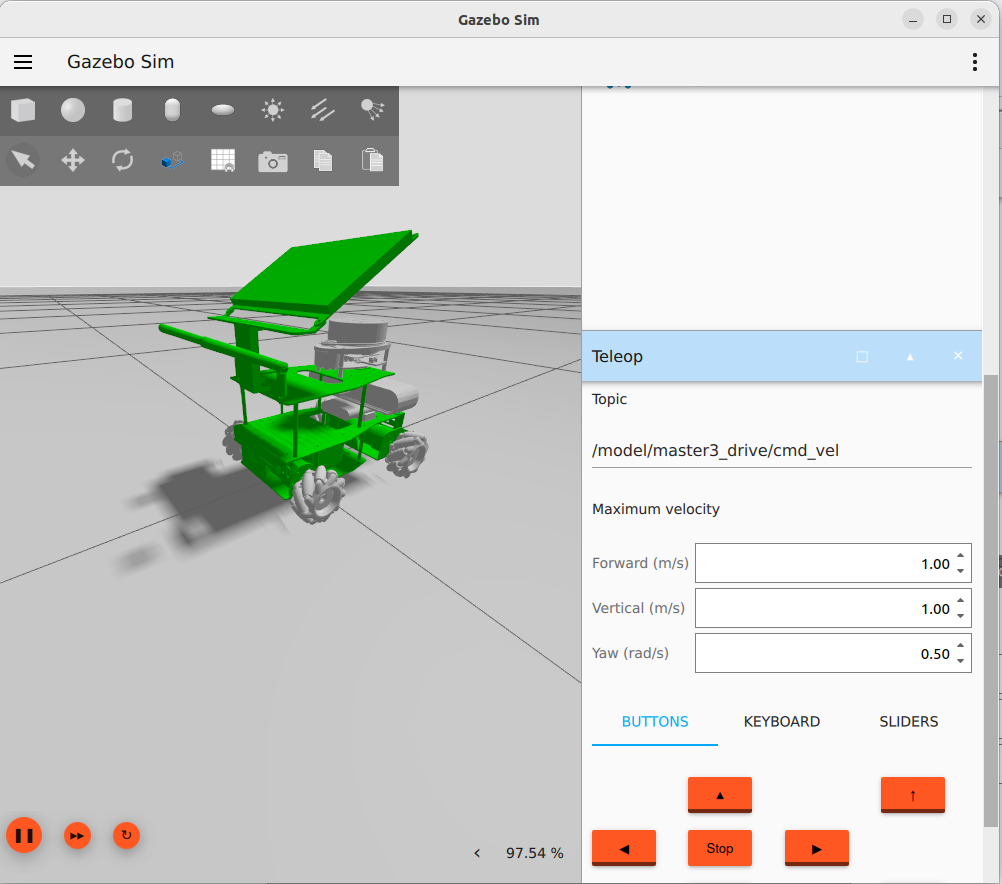
Task: Open the three-dot plugins menu
Action: pos(975,62)
